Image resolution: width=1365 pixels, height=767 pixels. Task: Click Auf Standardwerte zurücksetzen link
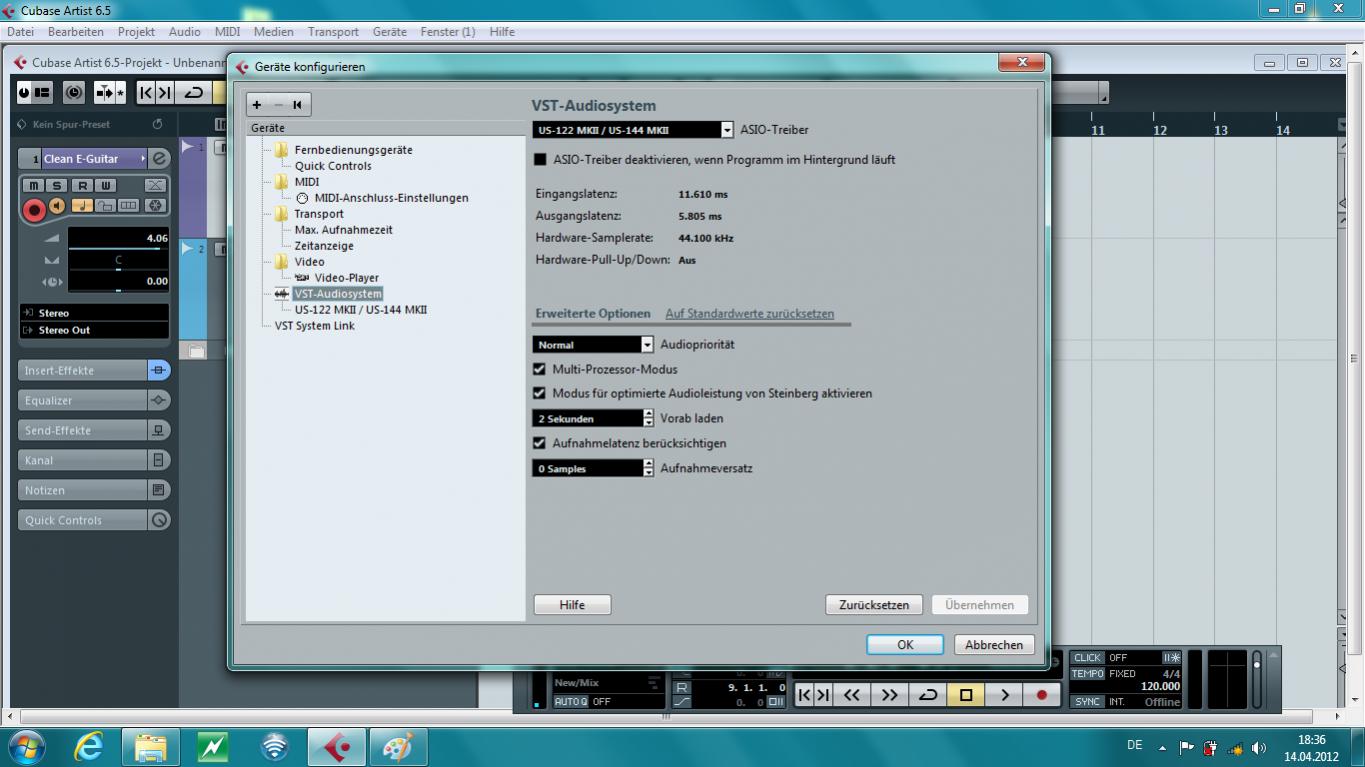click(749, 313)
